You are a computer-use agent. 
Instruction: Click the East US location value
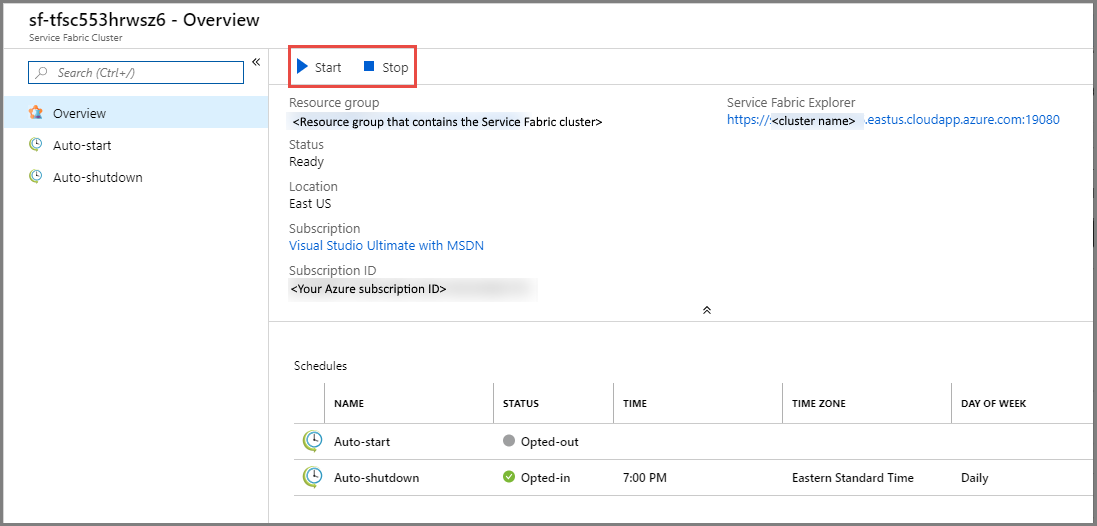[310, 204]
